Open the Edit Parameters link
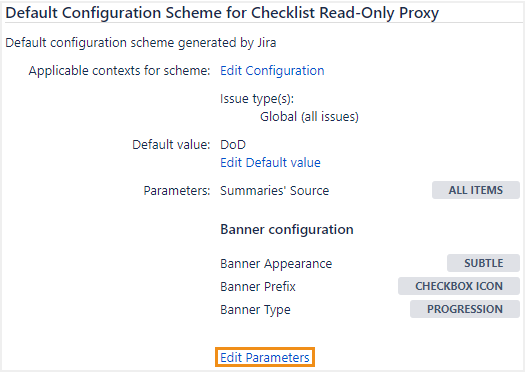The height and width of the screenshot is (372, 525). coord(265,357)
